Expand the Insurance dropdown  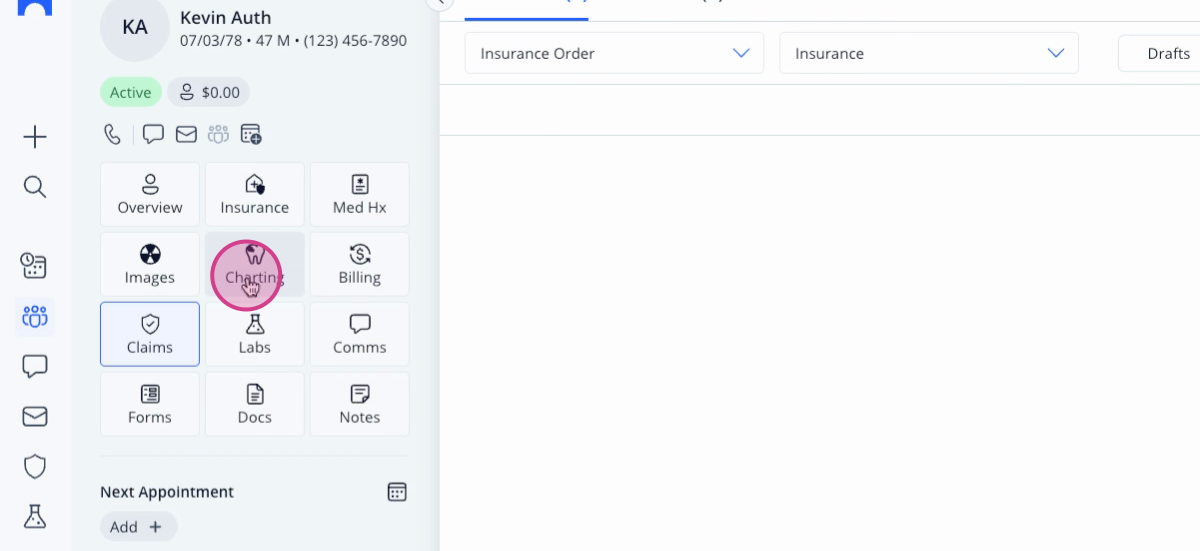pos(929,53)
